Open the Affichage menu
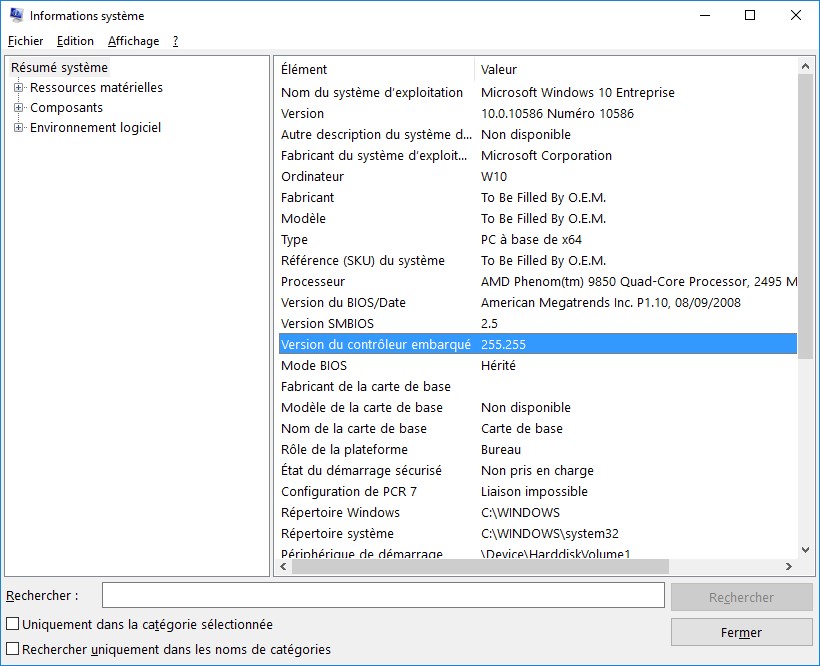This screenshot has width=820, height=666. tap(133, 41)
